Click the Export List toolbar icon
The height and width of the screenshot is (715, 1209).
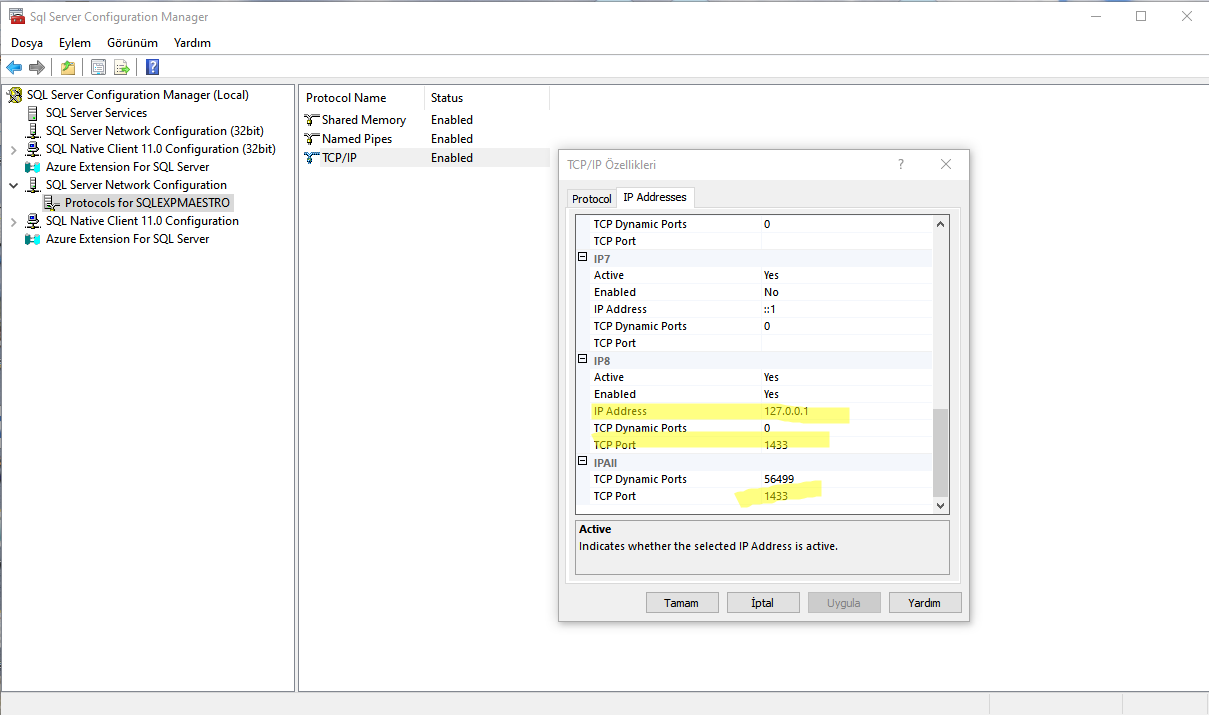[122, 68]
